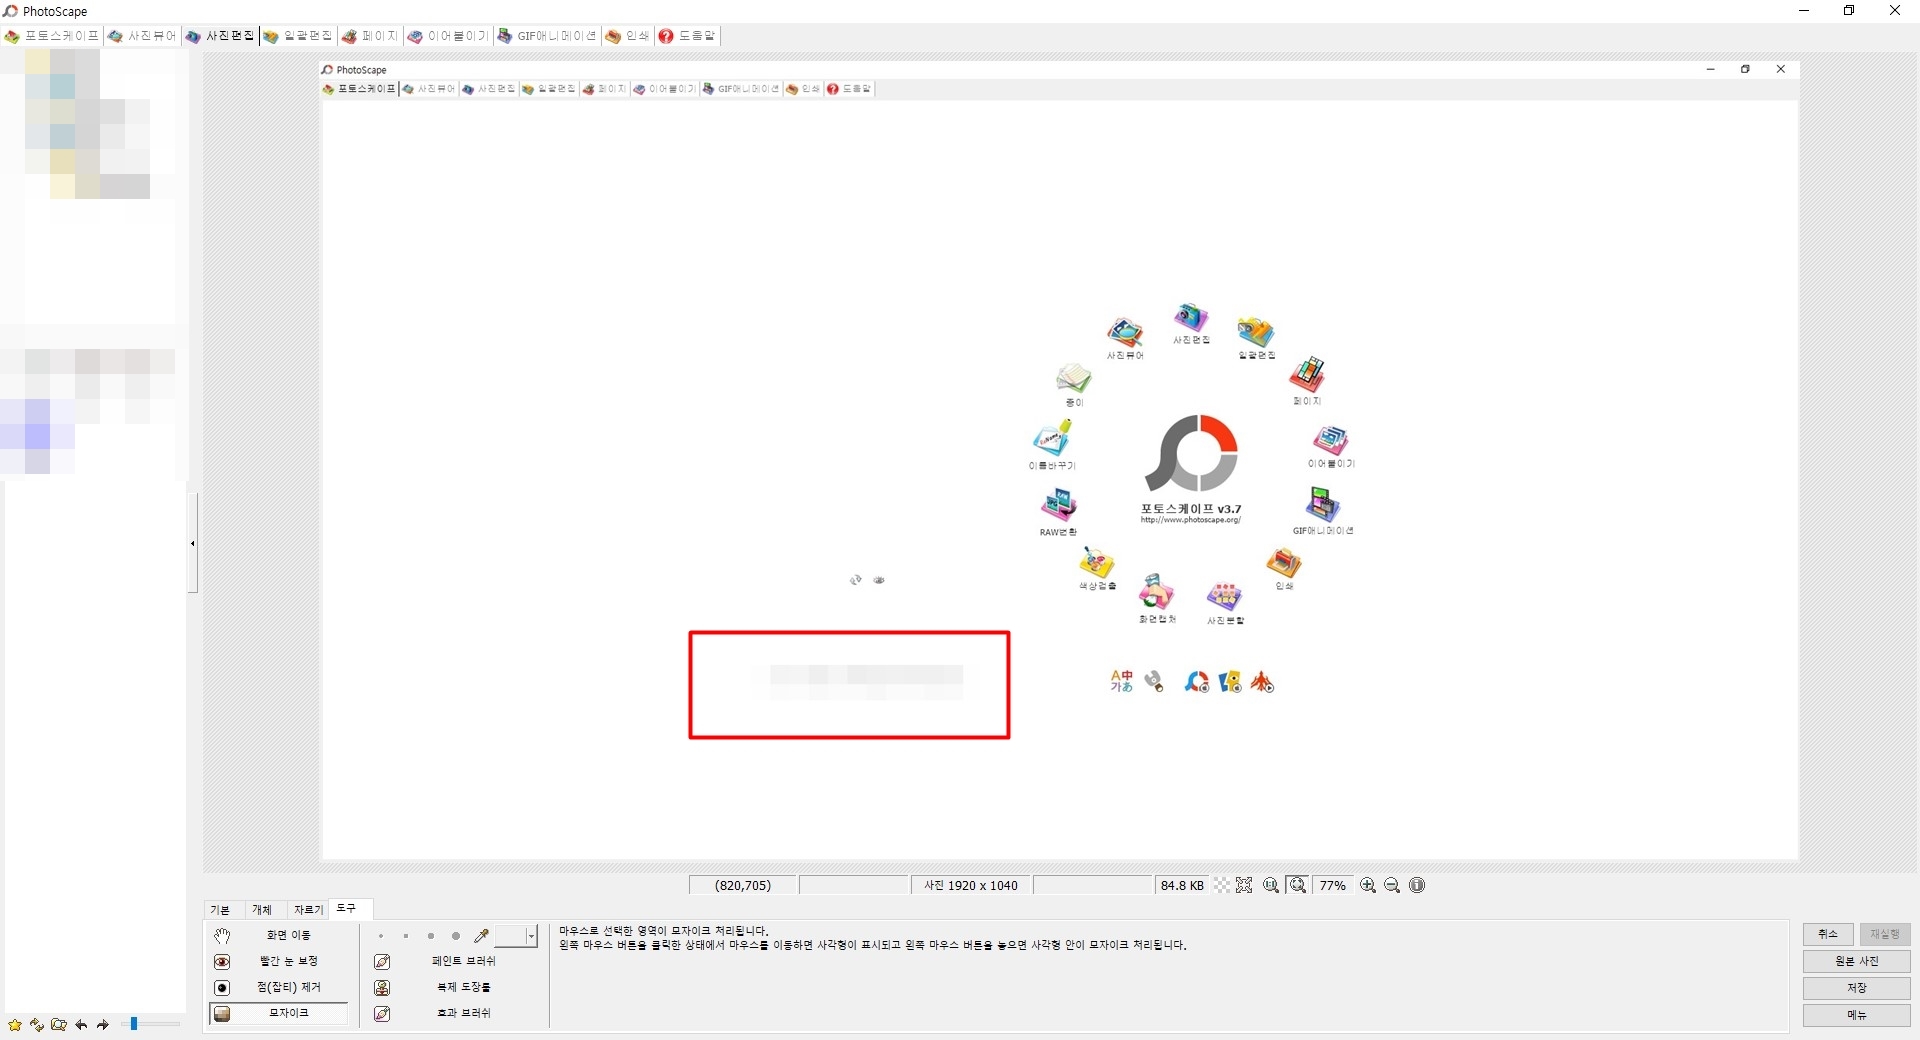The width and height of the screenshot is (1920, 1040).
Task: Open photo info with the round info icon
Action: [1417, 886]
